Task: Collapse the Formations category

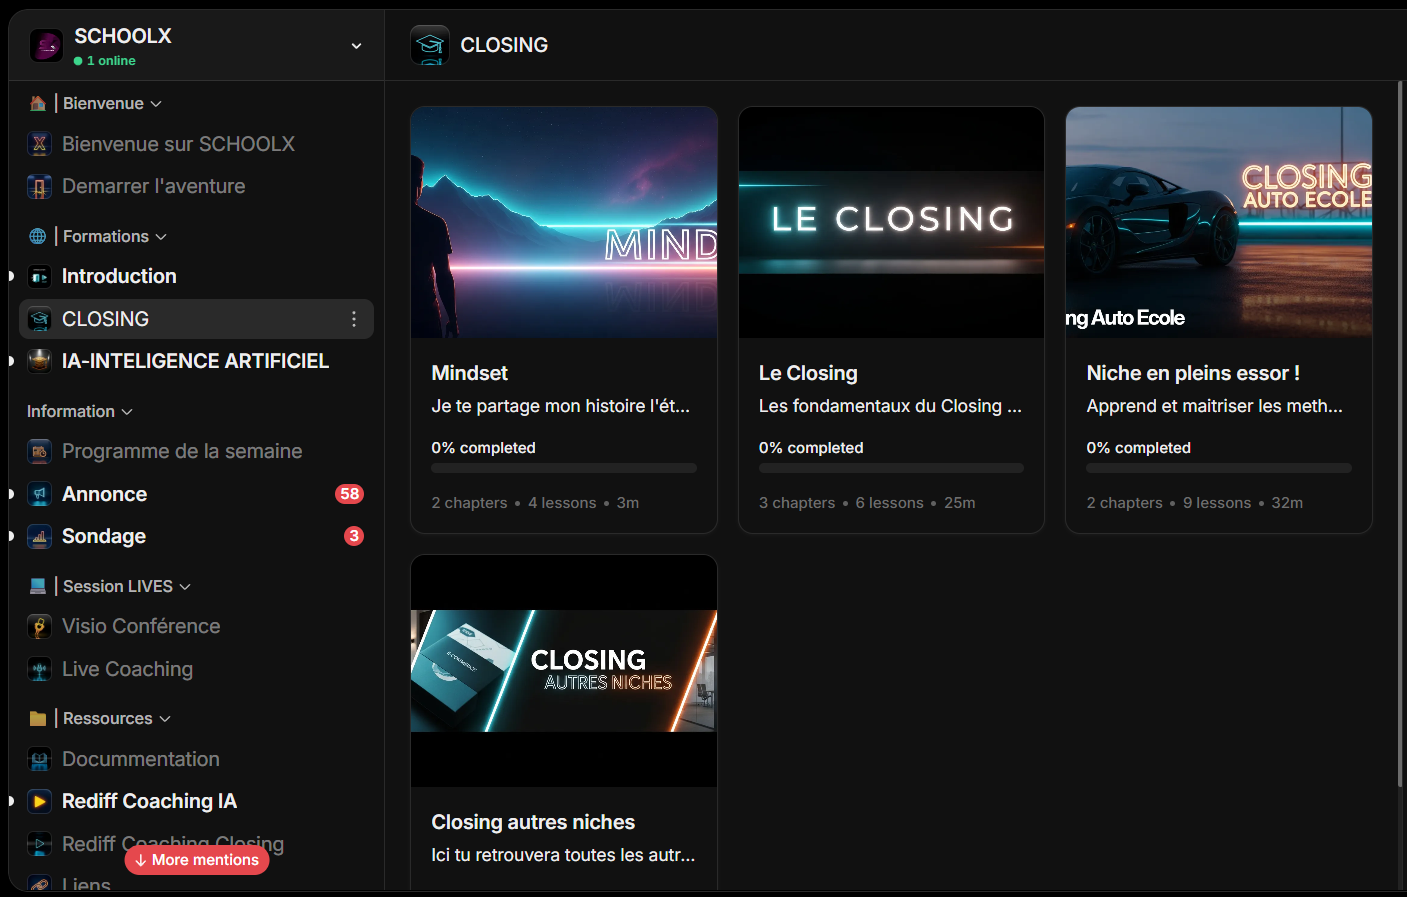Action: (161, 237)
